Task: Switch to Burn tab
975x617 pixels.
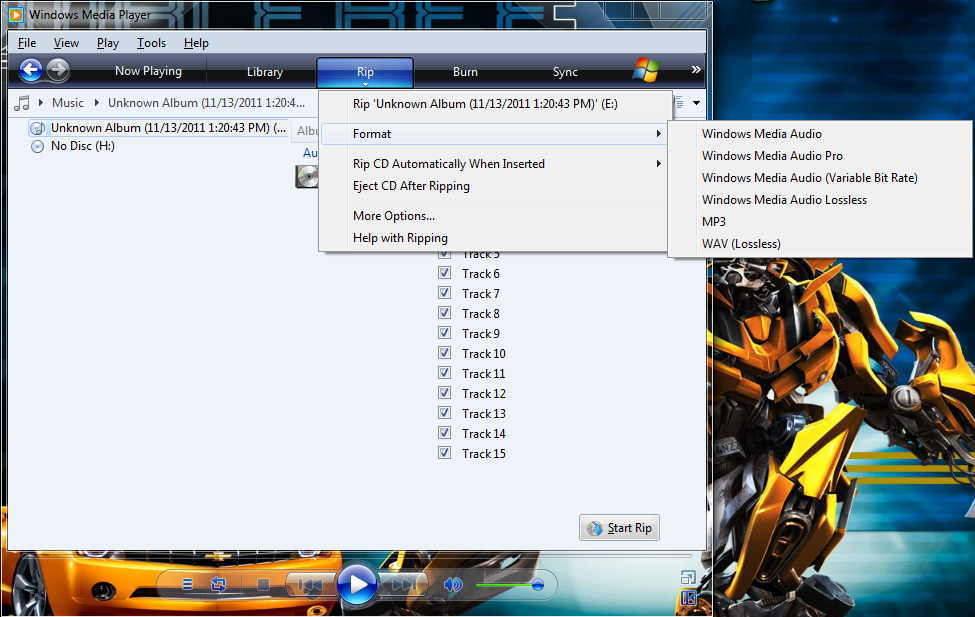Action: tap(465, 72)
